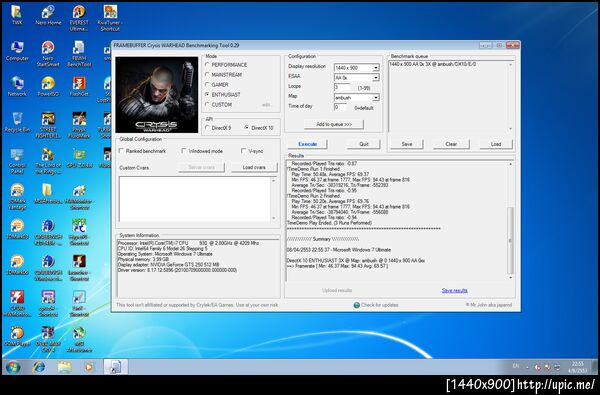This screenshot has width=600, height=395.
Task: Launch the EVEREST Ultimate desktop shortcut
Action: tap(79, 18)
